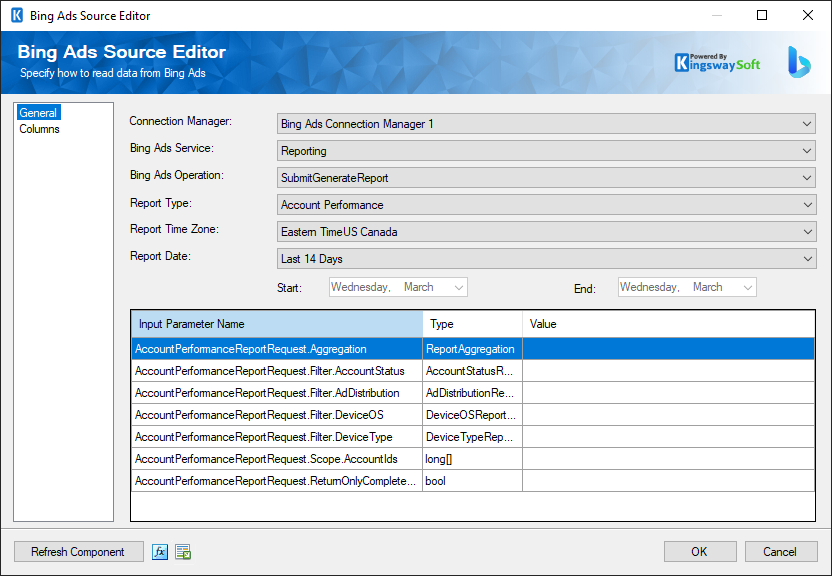Click the Value cell for Filter.AdDistribution

pos(669,393)
